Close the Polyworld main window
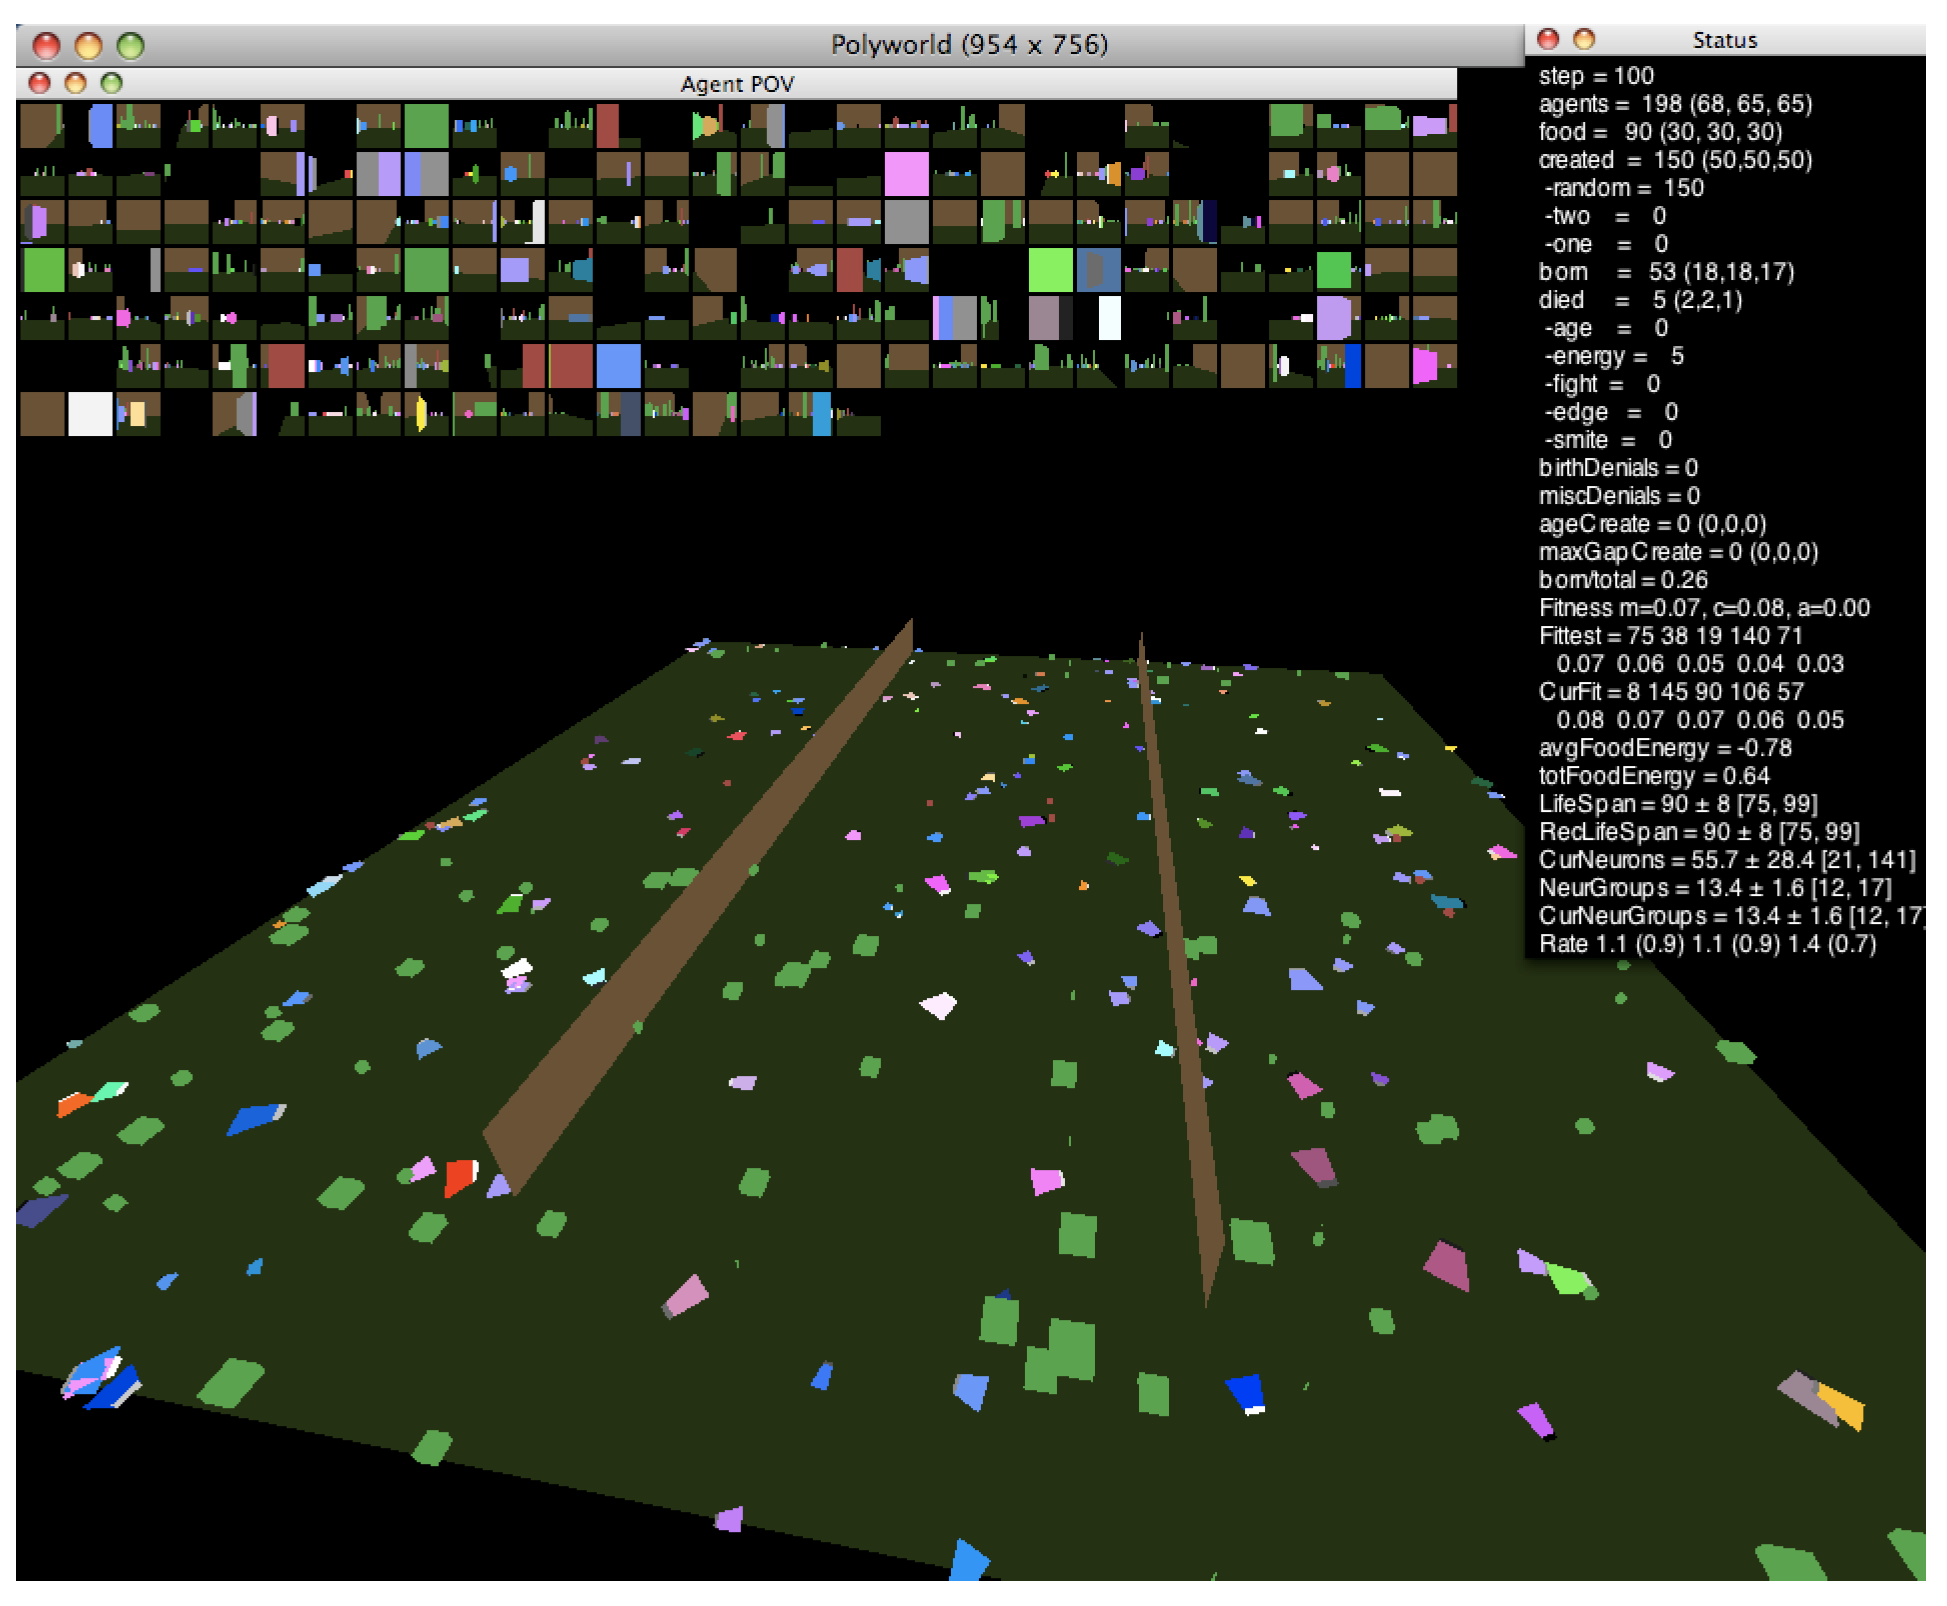This screenshot has height=1606, width=1947. coord(46,45)
